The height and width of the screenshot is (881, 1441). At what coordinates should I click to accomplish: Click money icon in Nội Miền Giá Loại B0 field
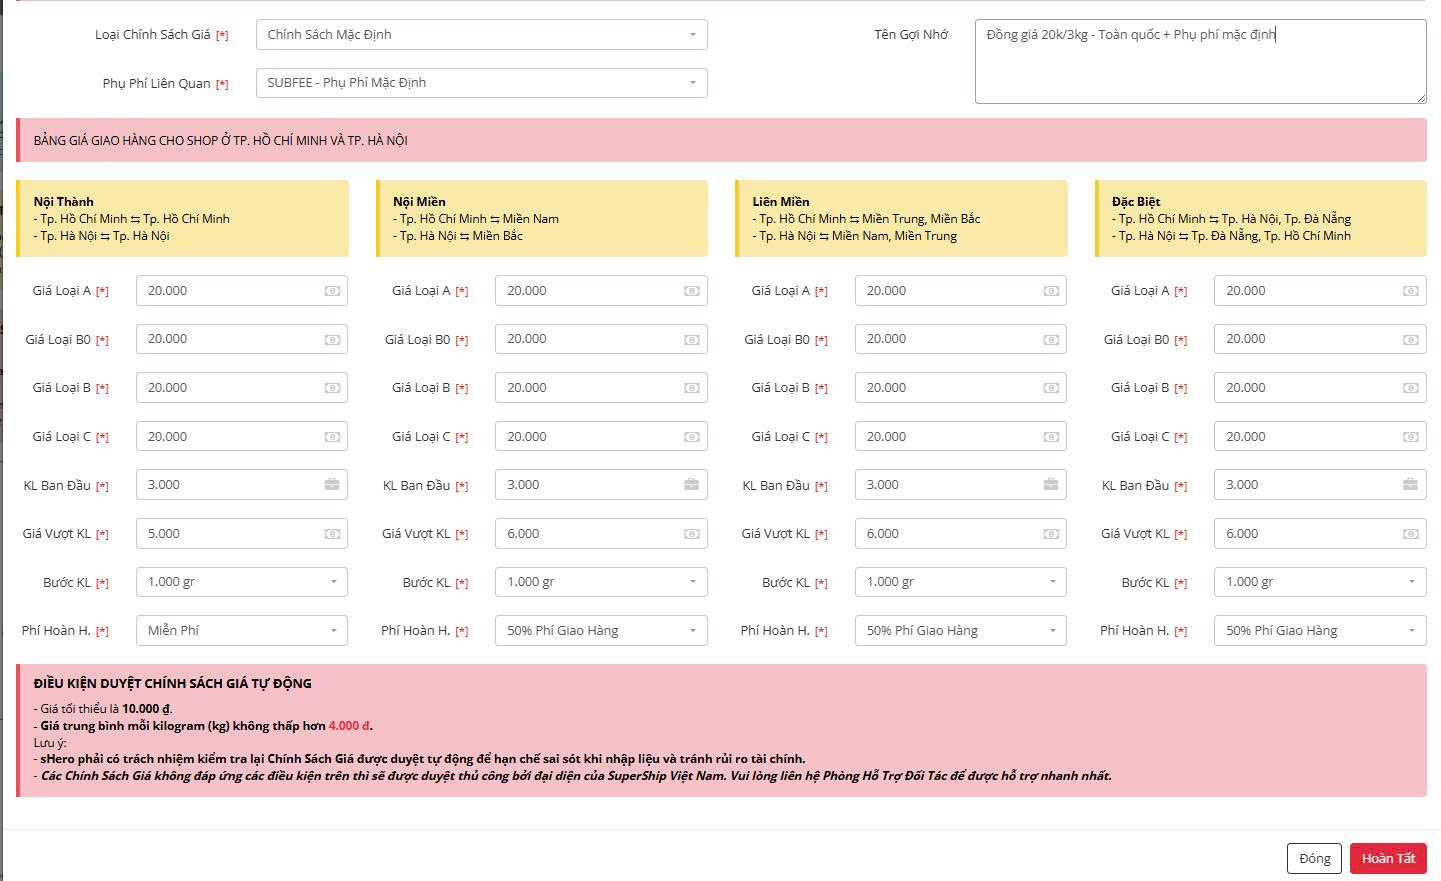[x=691, y=340]
